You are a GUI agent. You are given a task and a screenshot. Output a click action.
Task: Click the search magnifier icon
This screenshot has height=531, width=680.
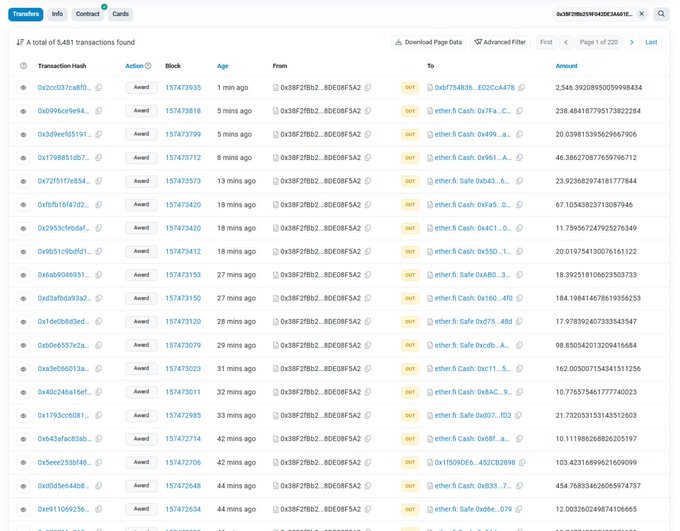(661, 14)
